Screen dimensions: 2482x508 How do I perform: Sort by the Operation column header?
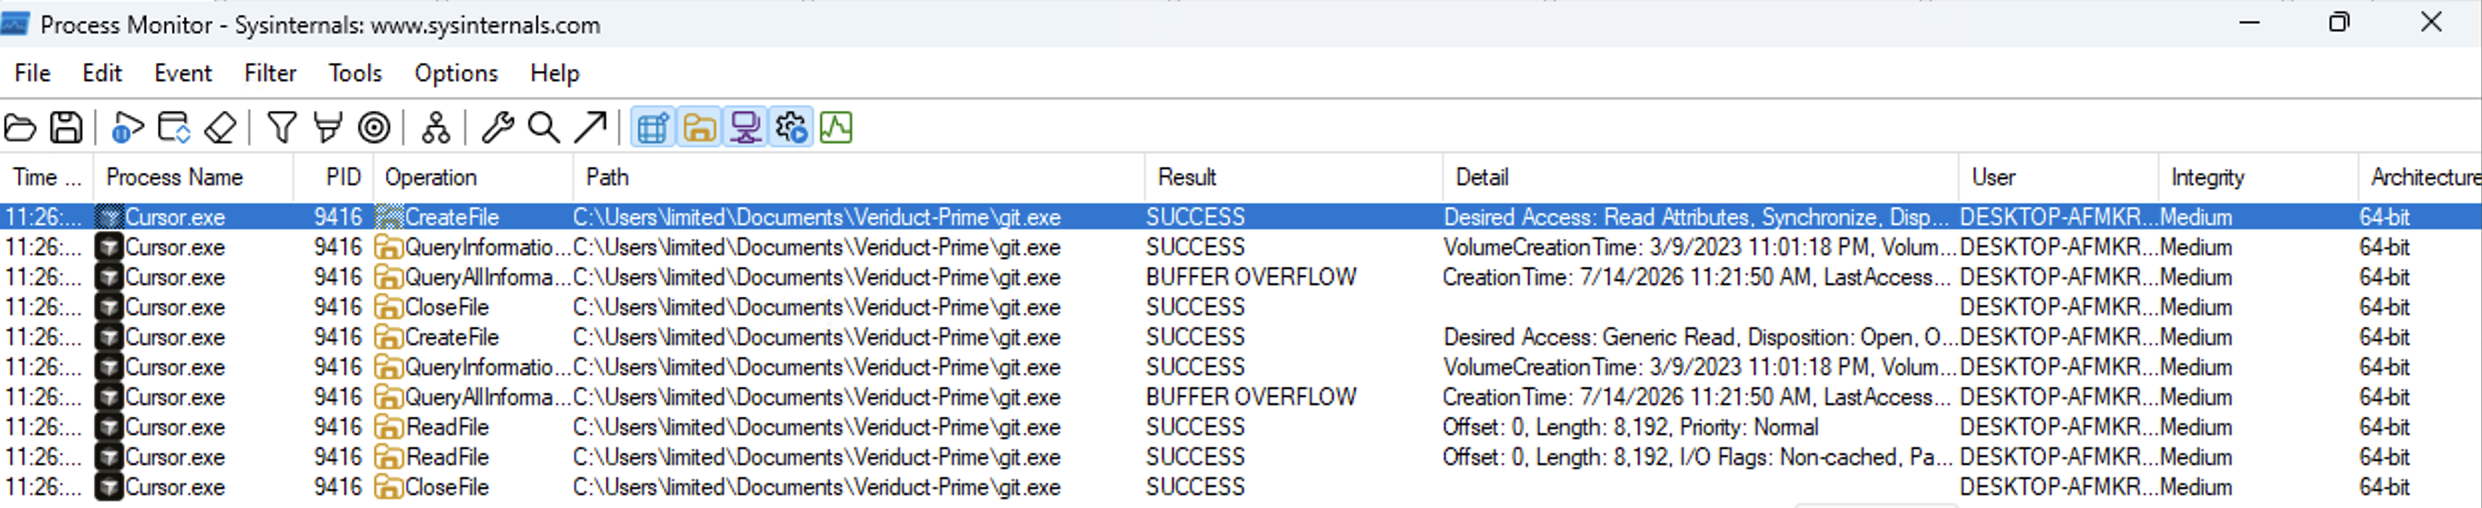point(473,178)
